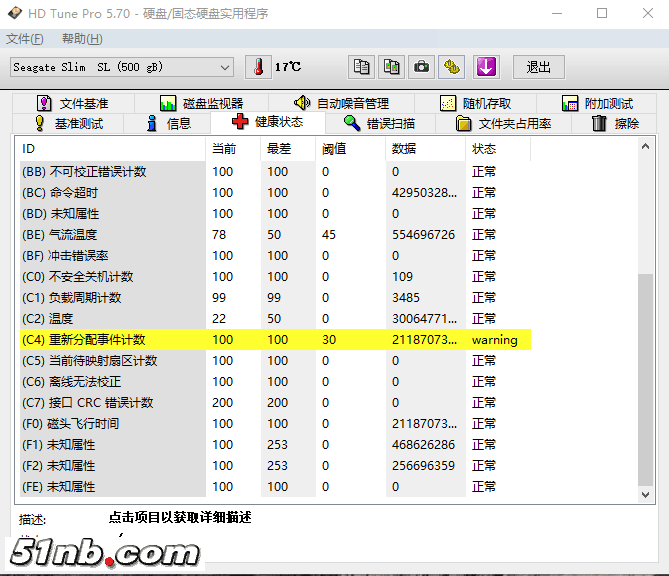This screenshot has width=669, height=576.
Task: Switch to the 擦除 tab
Action: [x=615, y=124]
